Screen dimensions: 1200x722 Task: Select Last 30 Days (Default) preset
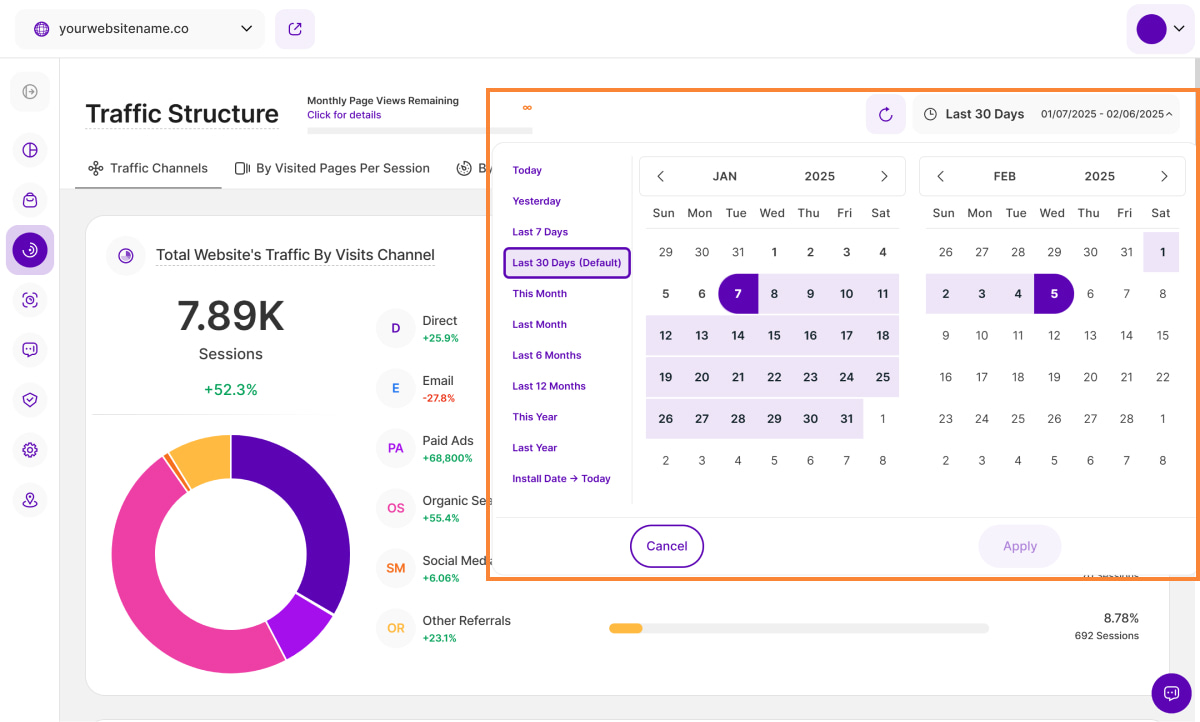pyautogui.click(x=567, y=263)
